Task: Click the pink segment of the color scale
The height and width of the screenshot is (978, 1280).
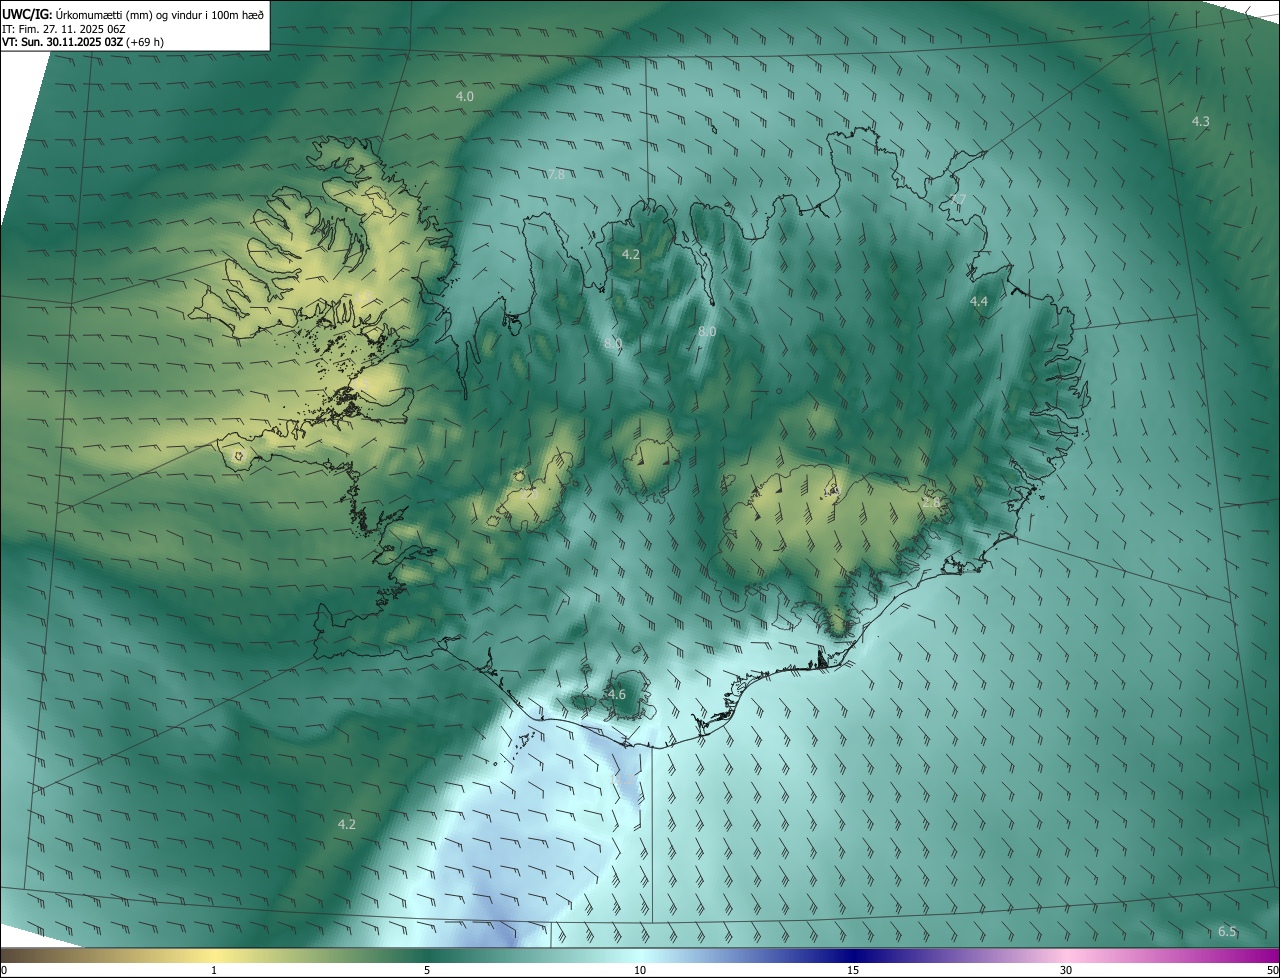Action: [x=1066, y=955]
